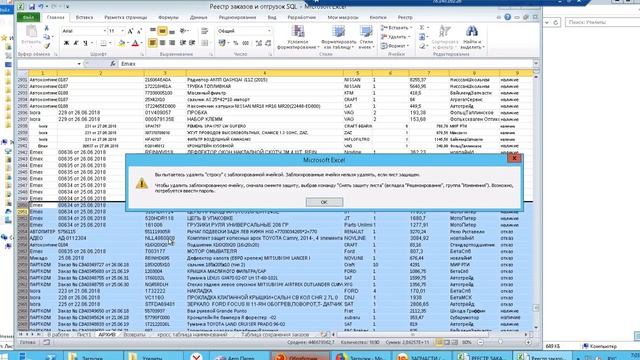Switch to the Разметка страницы ribbon tab
Viewport: 640px width, 360px height.
pos(125,18)
